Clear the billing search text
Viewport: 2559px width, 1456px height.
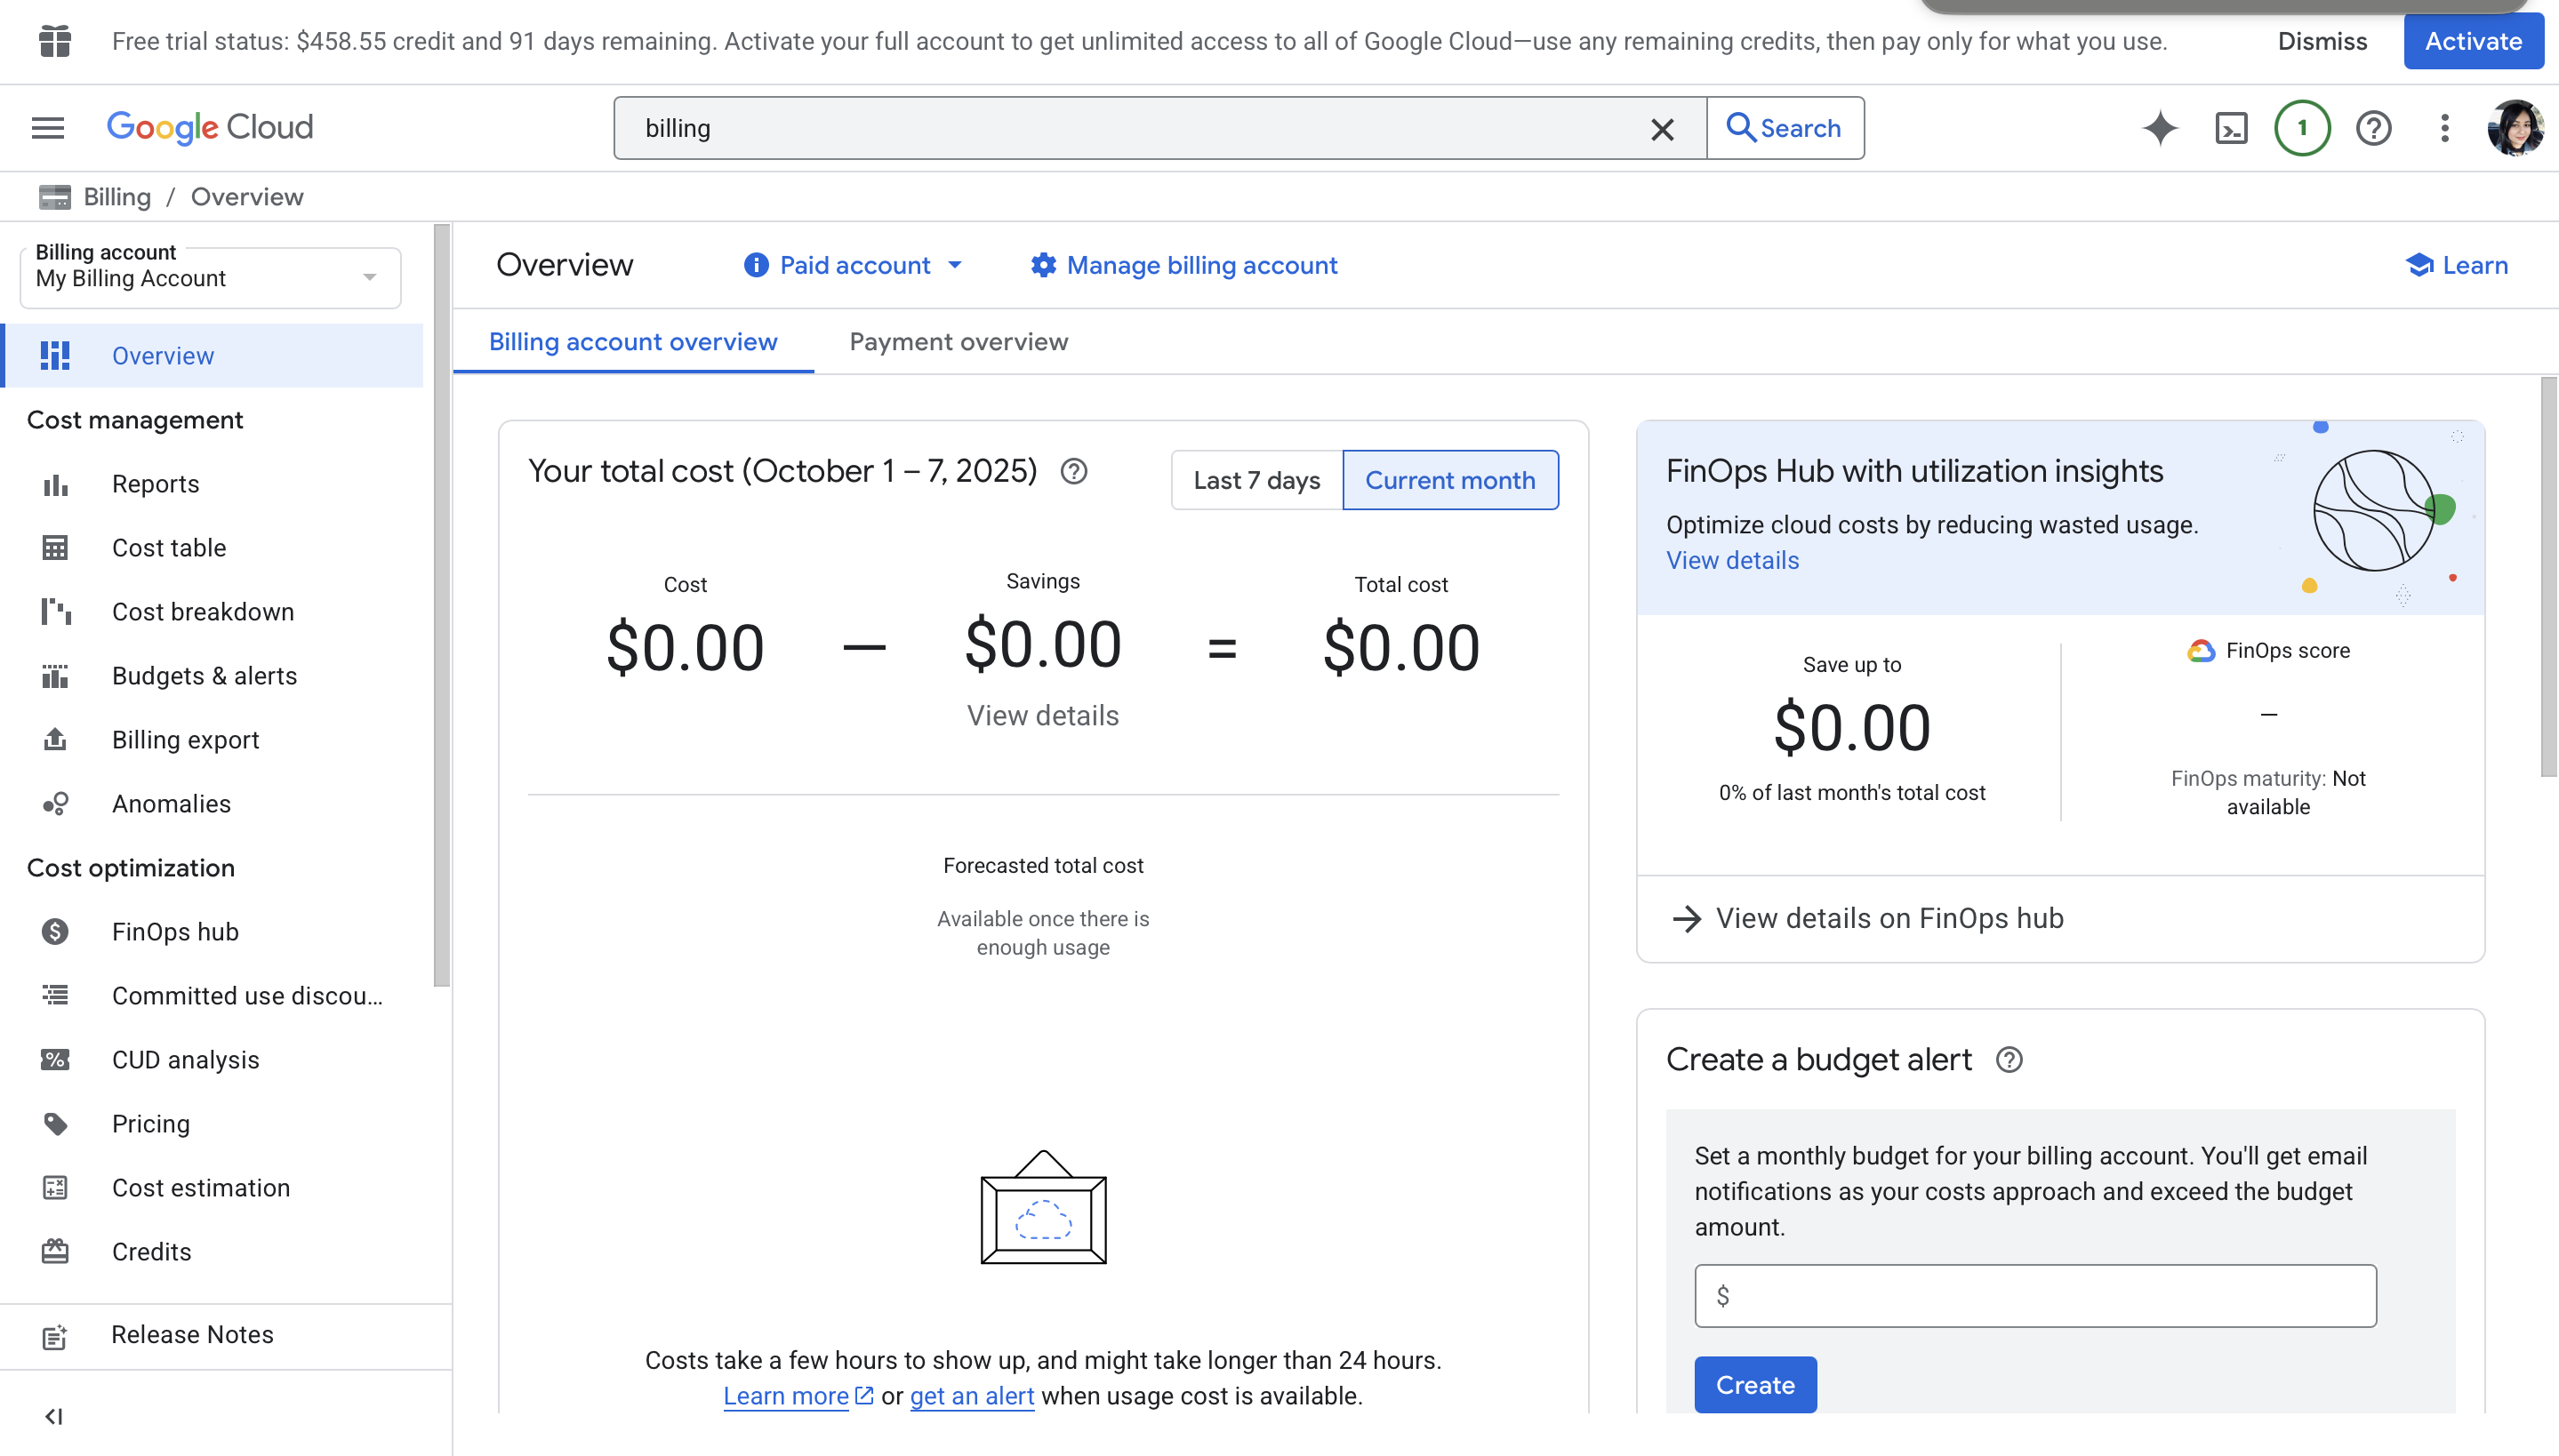tap(1662, 129)
